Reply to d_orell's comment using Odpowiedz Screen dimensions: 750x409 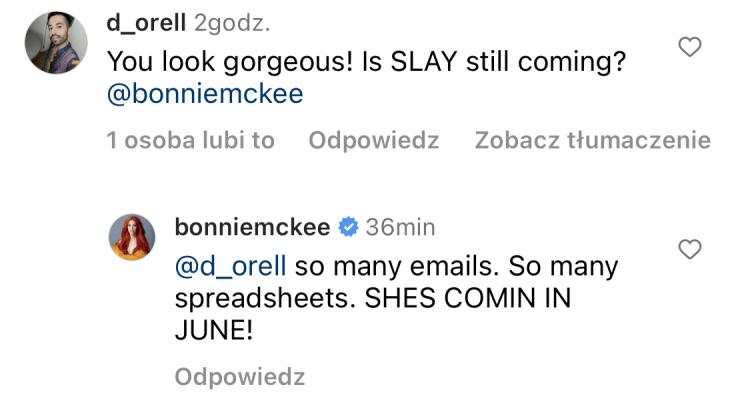pos(373,141)
